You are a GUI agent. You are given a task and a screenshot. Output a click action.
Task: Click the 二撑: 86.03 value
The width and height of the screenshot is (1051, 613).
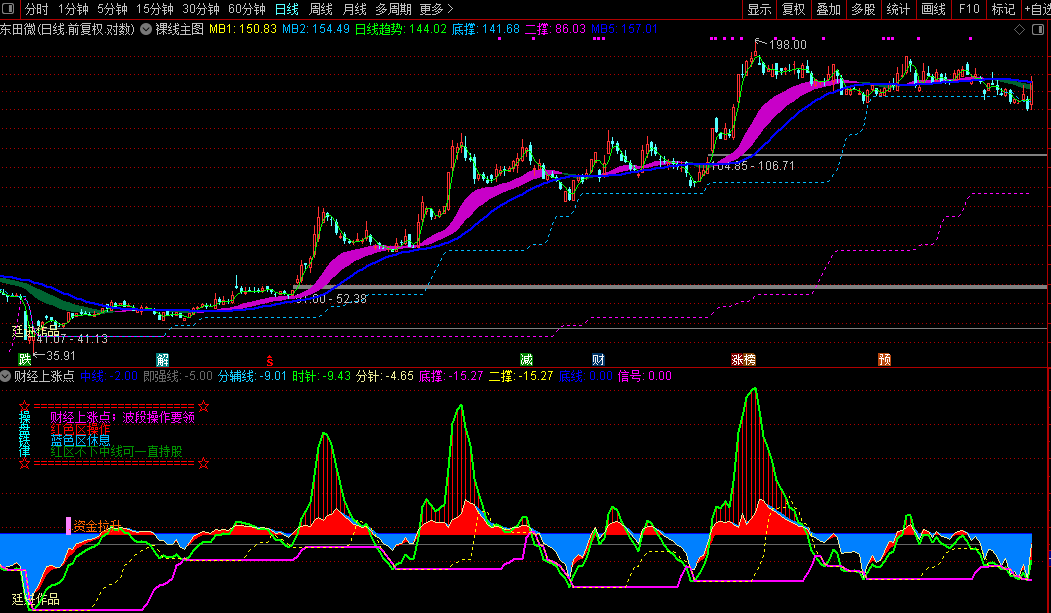pyautogui.click(x=556, y=29)
